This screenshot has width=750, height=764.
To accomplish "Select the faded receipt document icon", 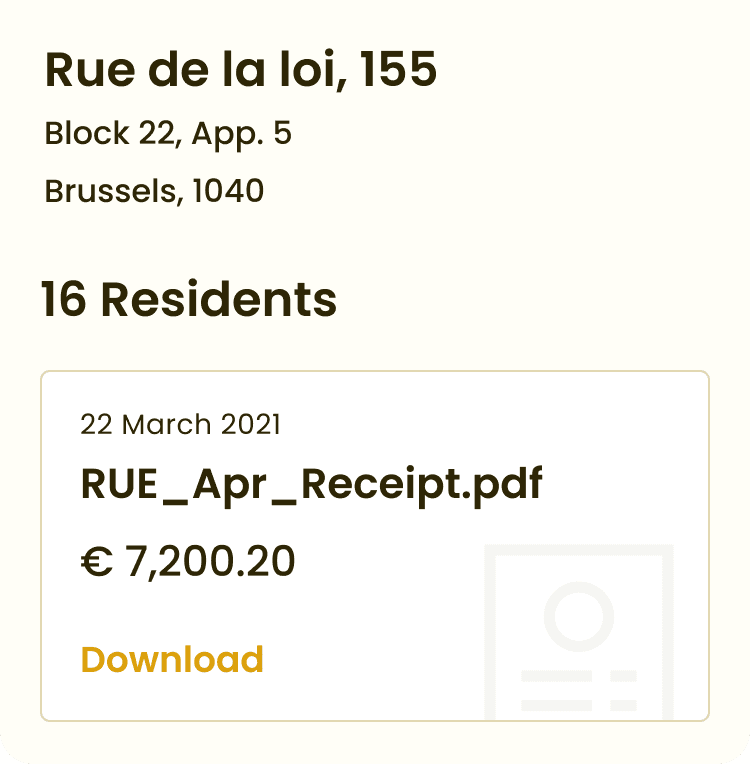I will tap(579, 631).
